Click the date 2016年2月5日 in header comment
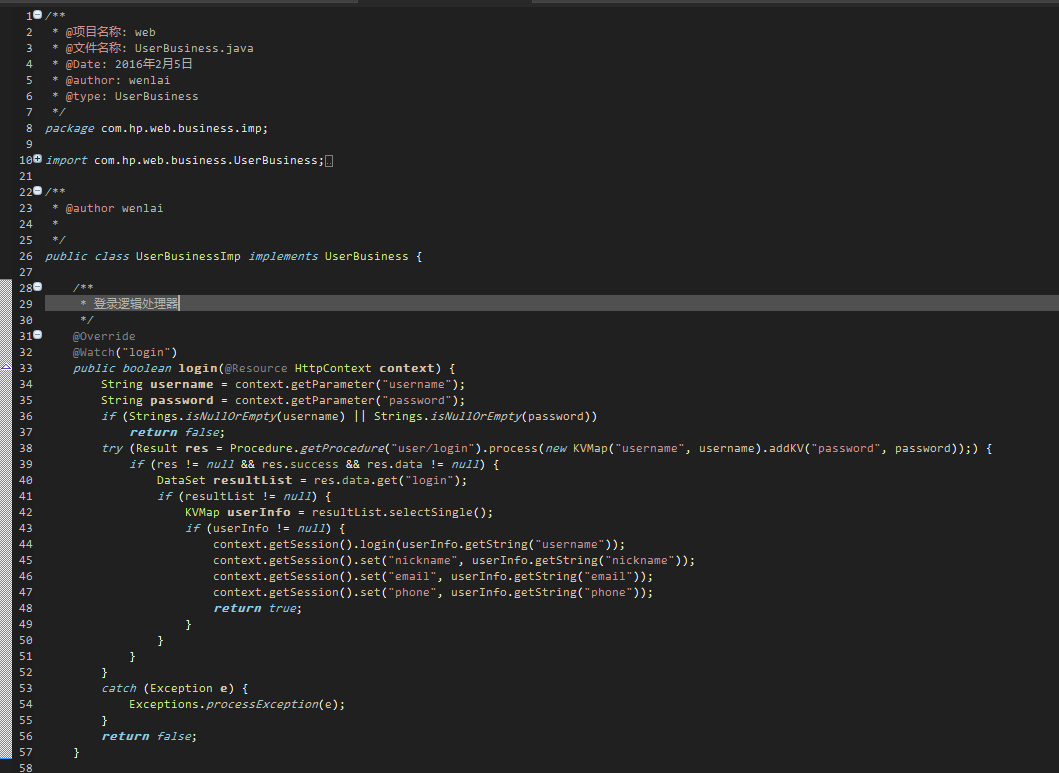The height and width of the screenshot is (773, 1059). click(154, 63)
